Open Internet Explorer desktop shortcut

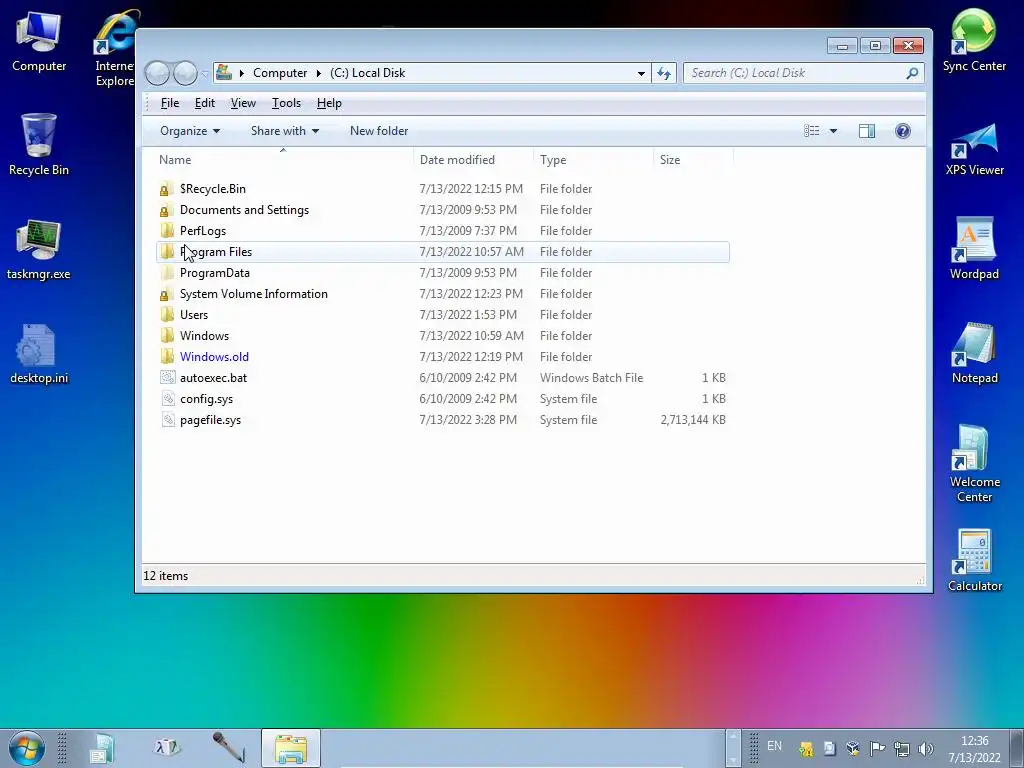(114, 49)
